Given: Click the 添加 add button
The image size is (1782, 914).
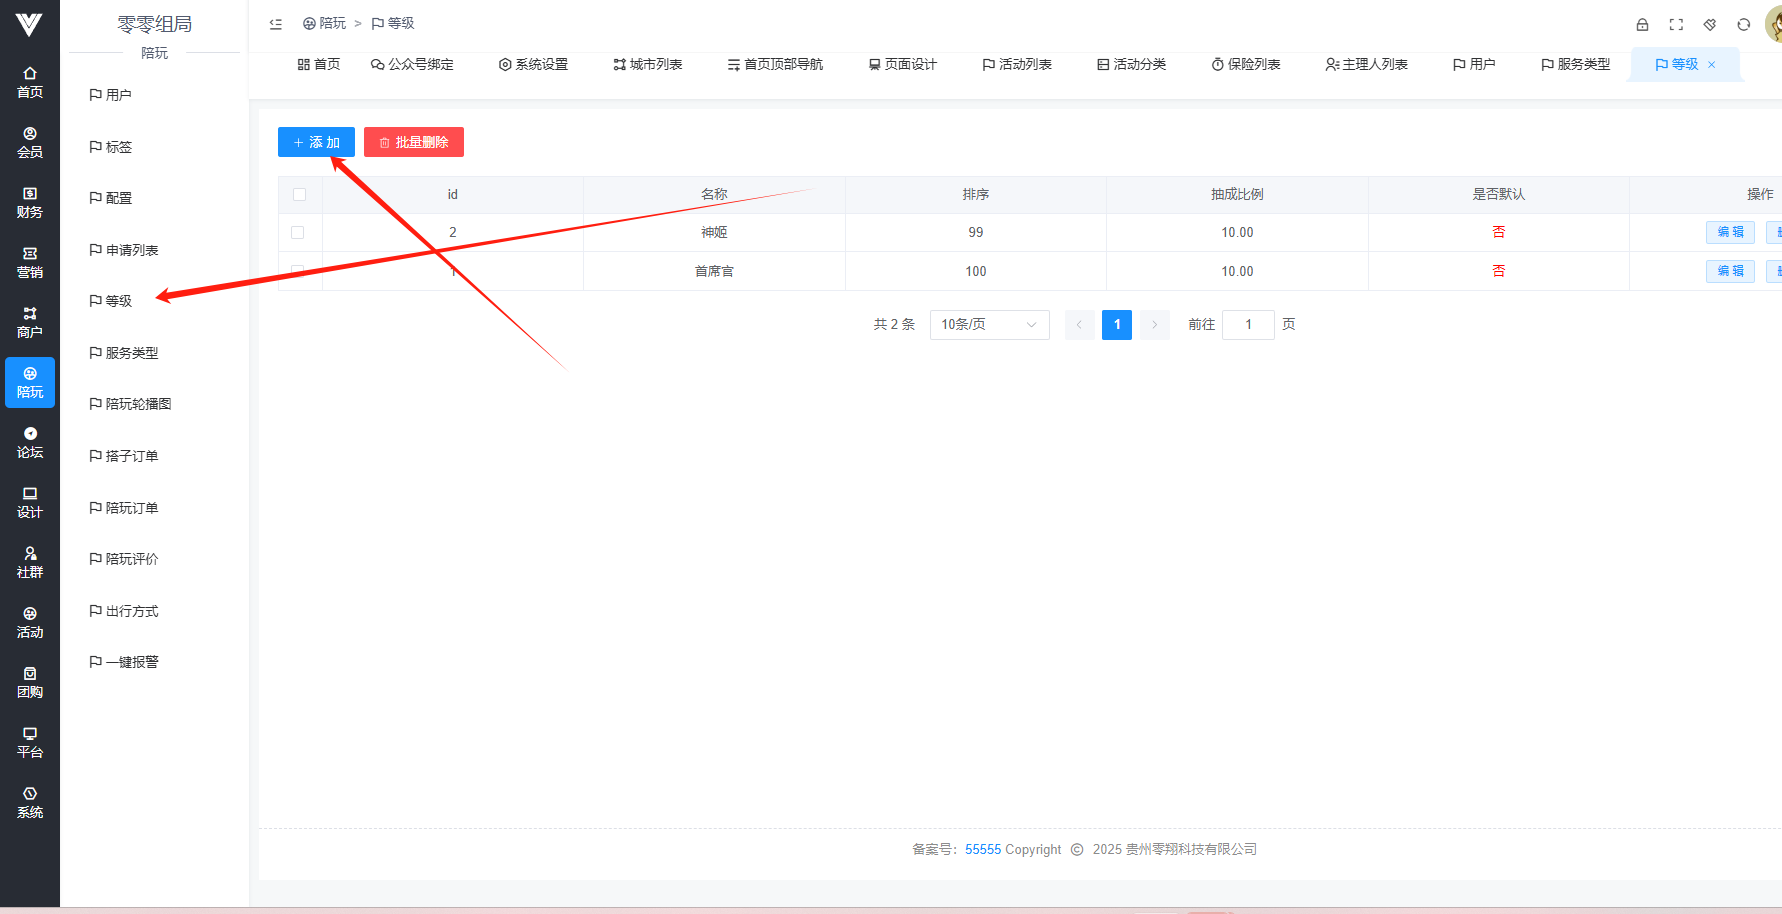Looking at the screenshot, I should [x=316, y=142].
